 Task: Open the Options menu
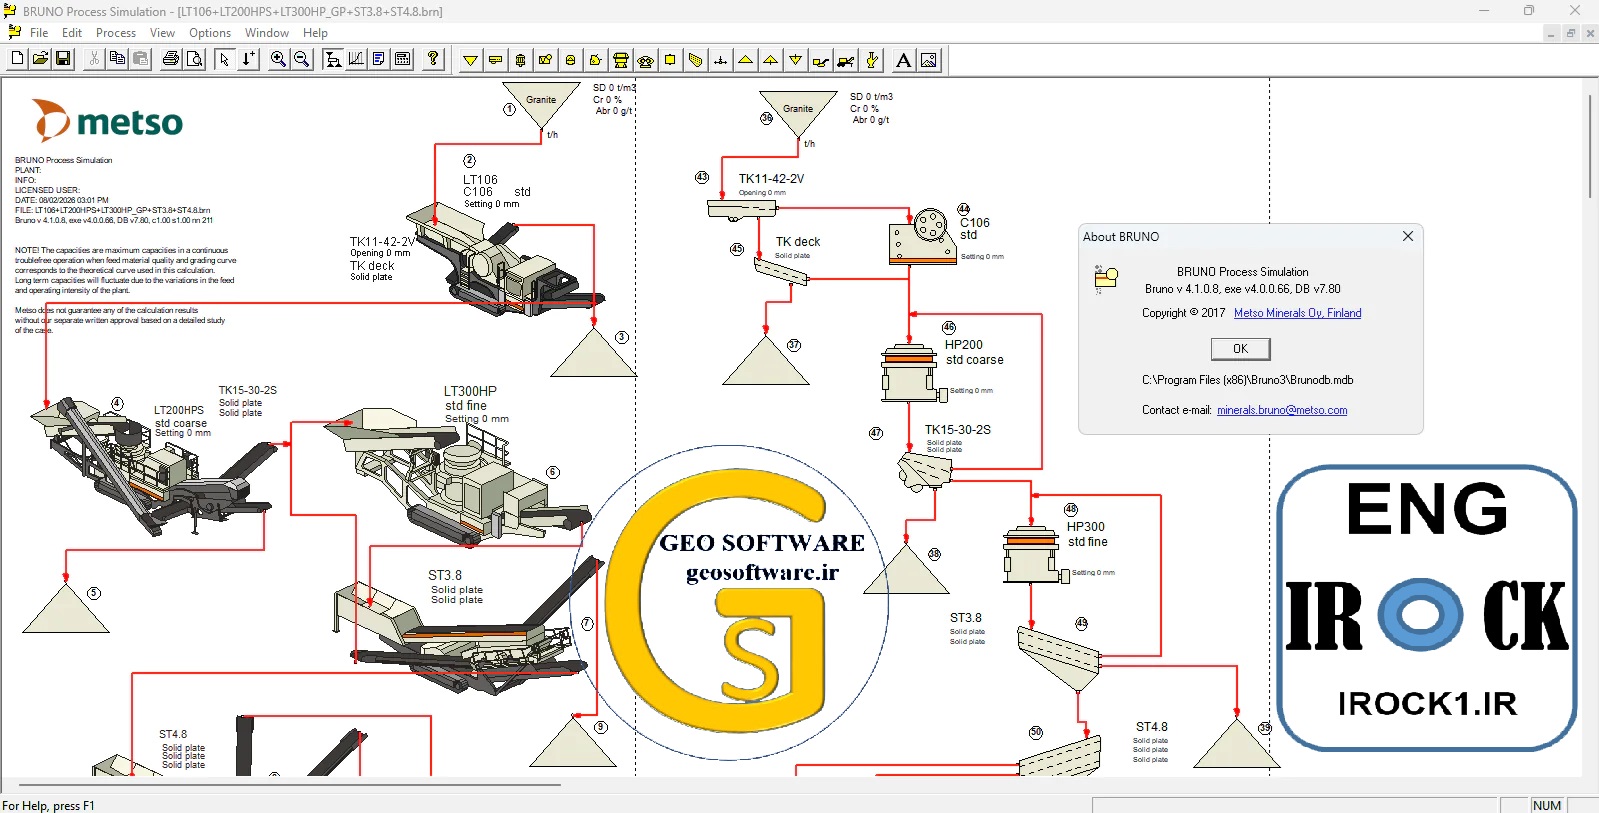pos(210,33)
